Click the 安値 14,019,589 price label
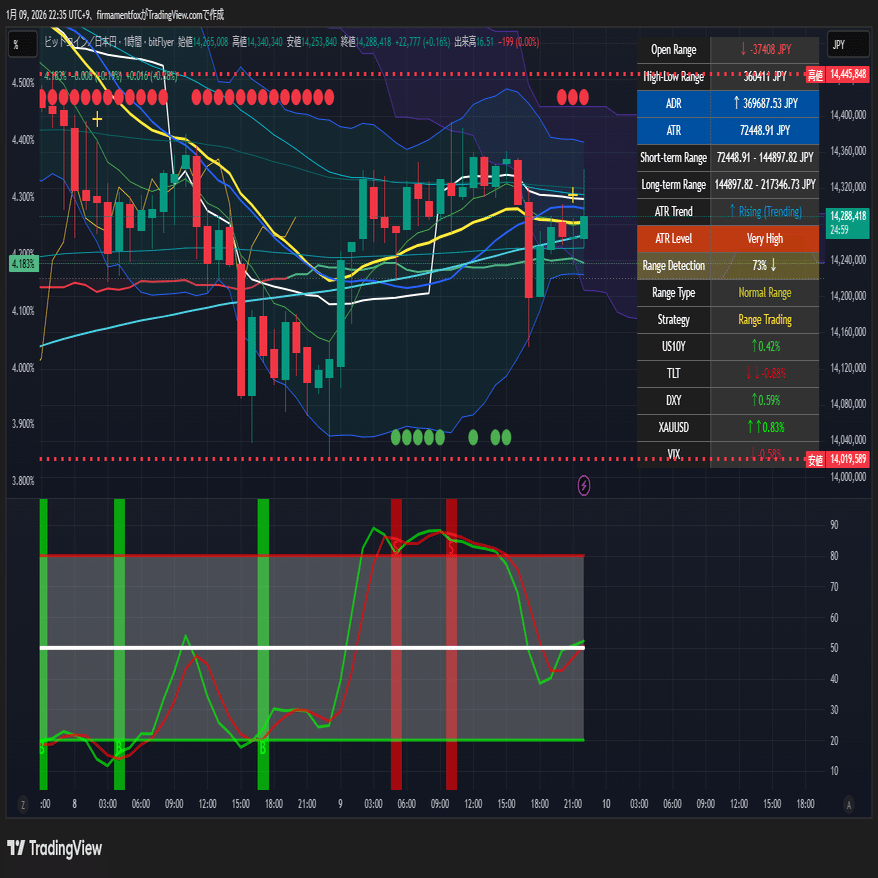Screen dimensions: 878x878 click(837, 459)
